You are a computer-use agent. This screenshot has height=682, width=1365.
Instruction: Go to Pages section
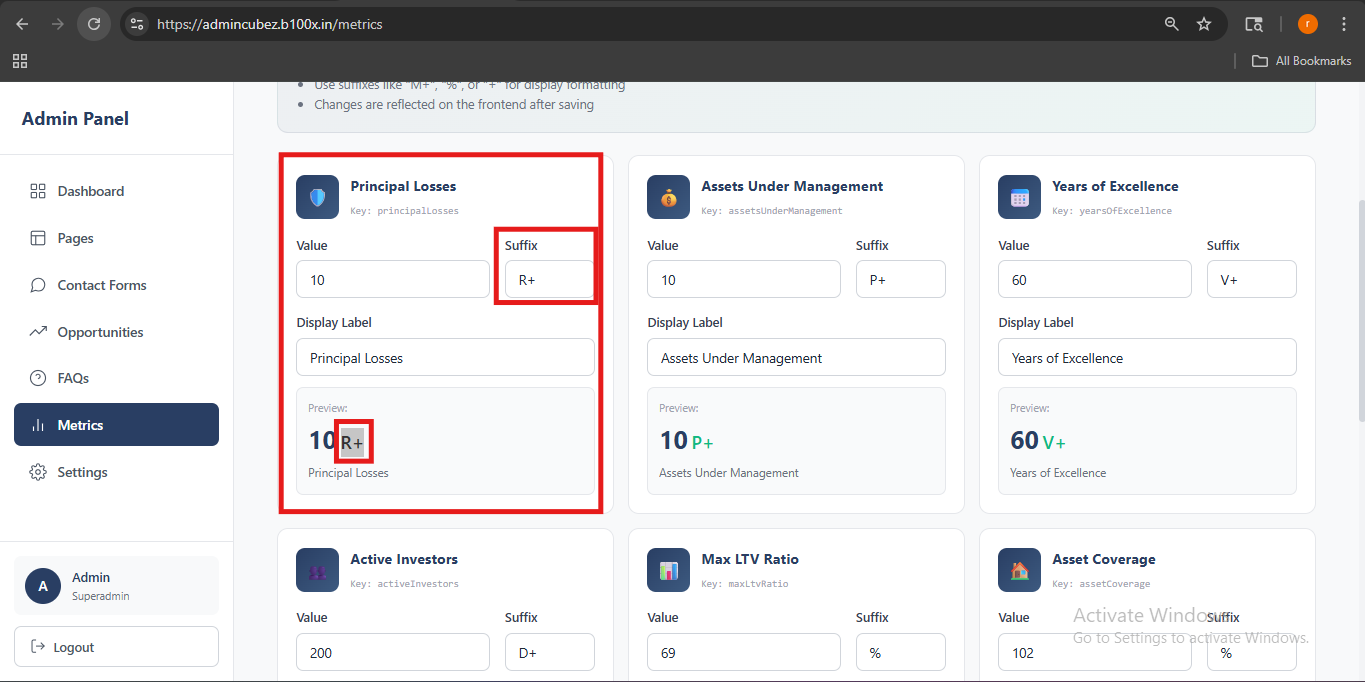click(x=116, y=238)
